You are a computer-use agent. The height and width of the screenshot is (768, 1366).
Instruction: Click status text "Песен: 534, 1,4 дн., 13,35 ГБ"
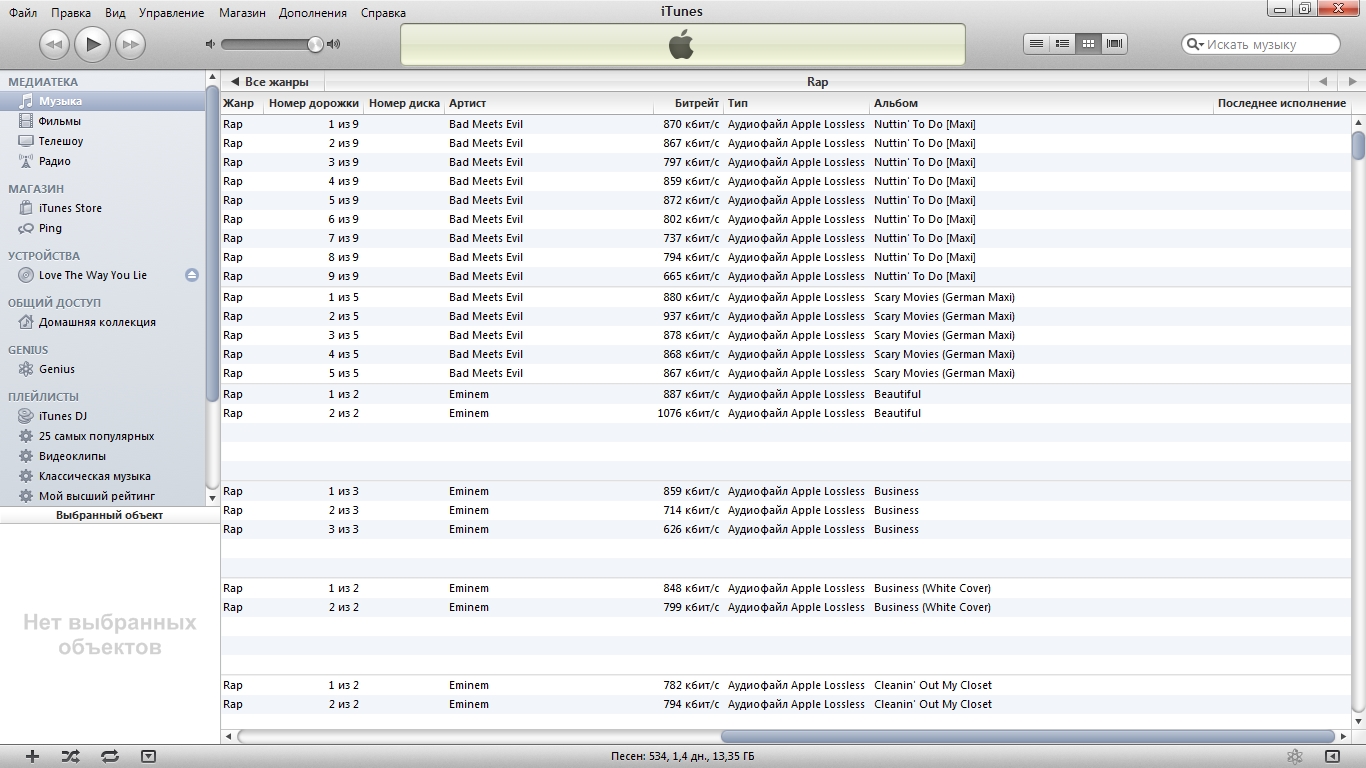[683, 757]
